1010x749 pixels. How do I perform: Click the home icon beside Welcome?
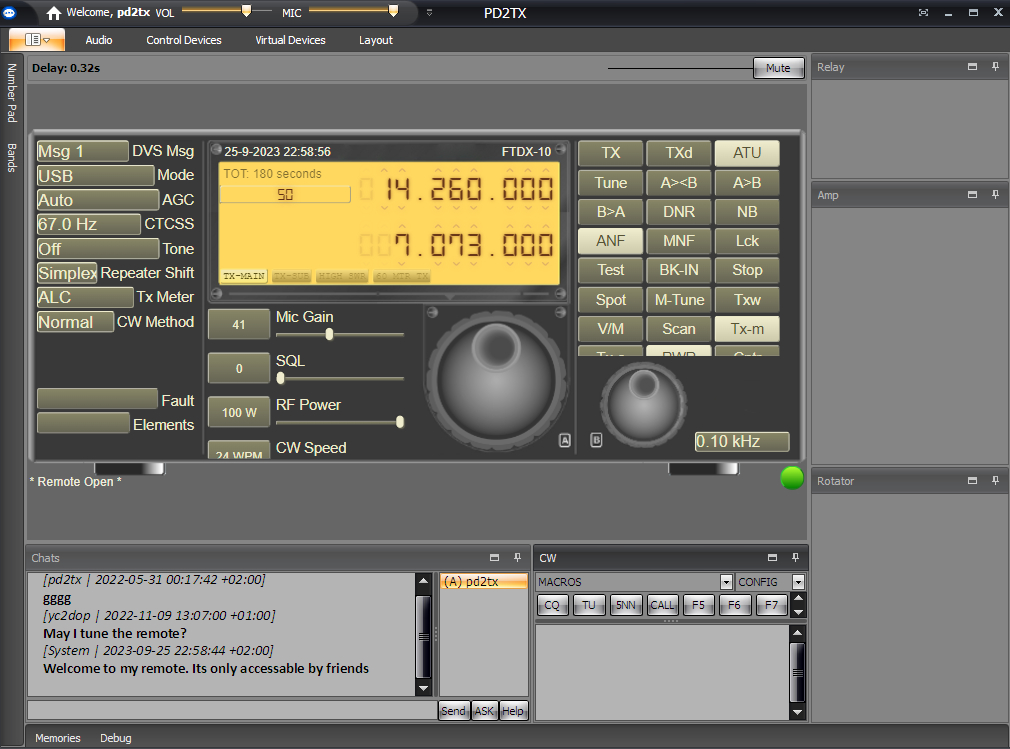54,13
